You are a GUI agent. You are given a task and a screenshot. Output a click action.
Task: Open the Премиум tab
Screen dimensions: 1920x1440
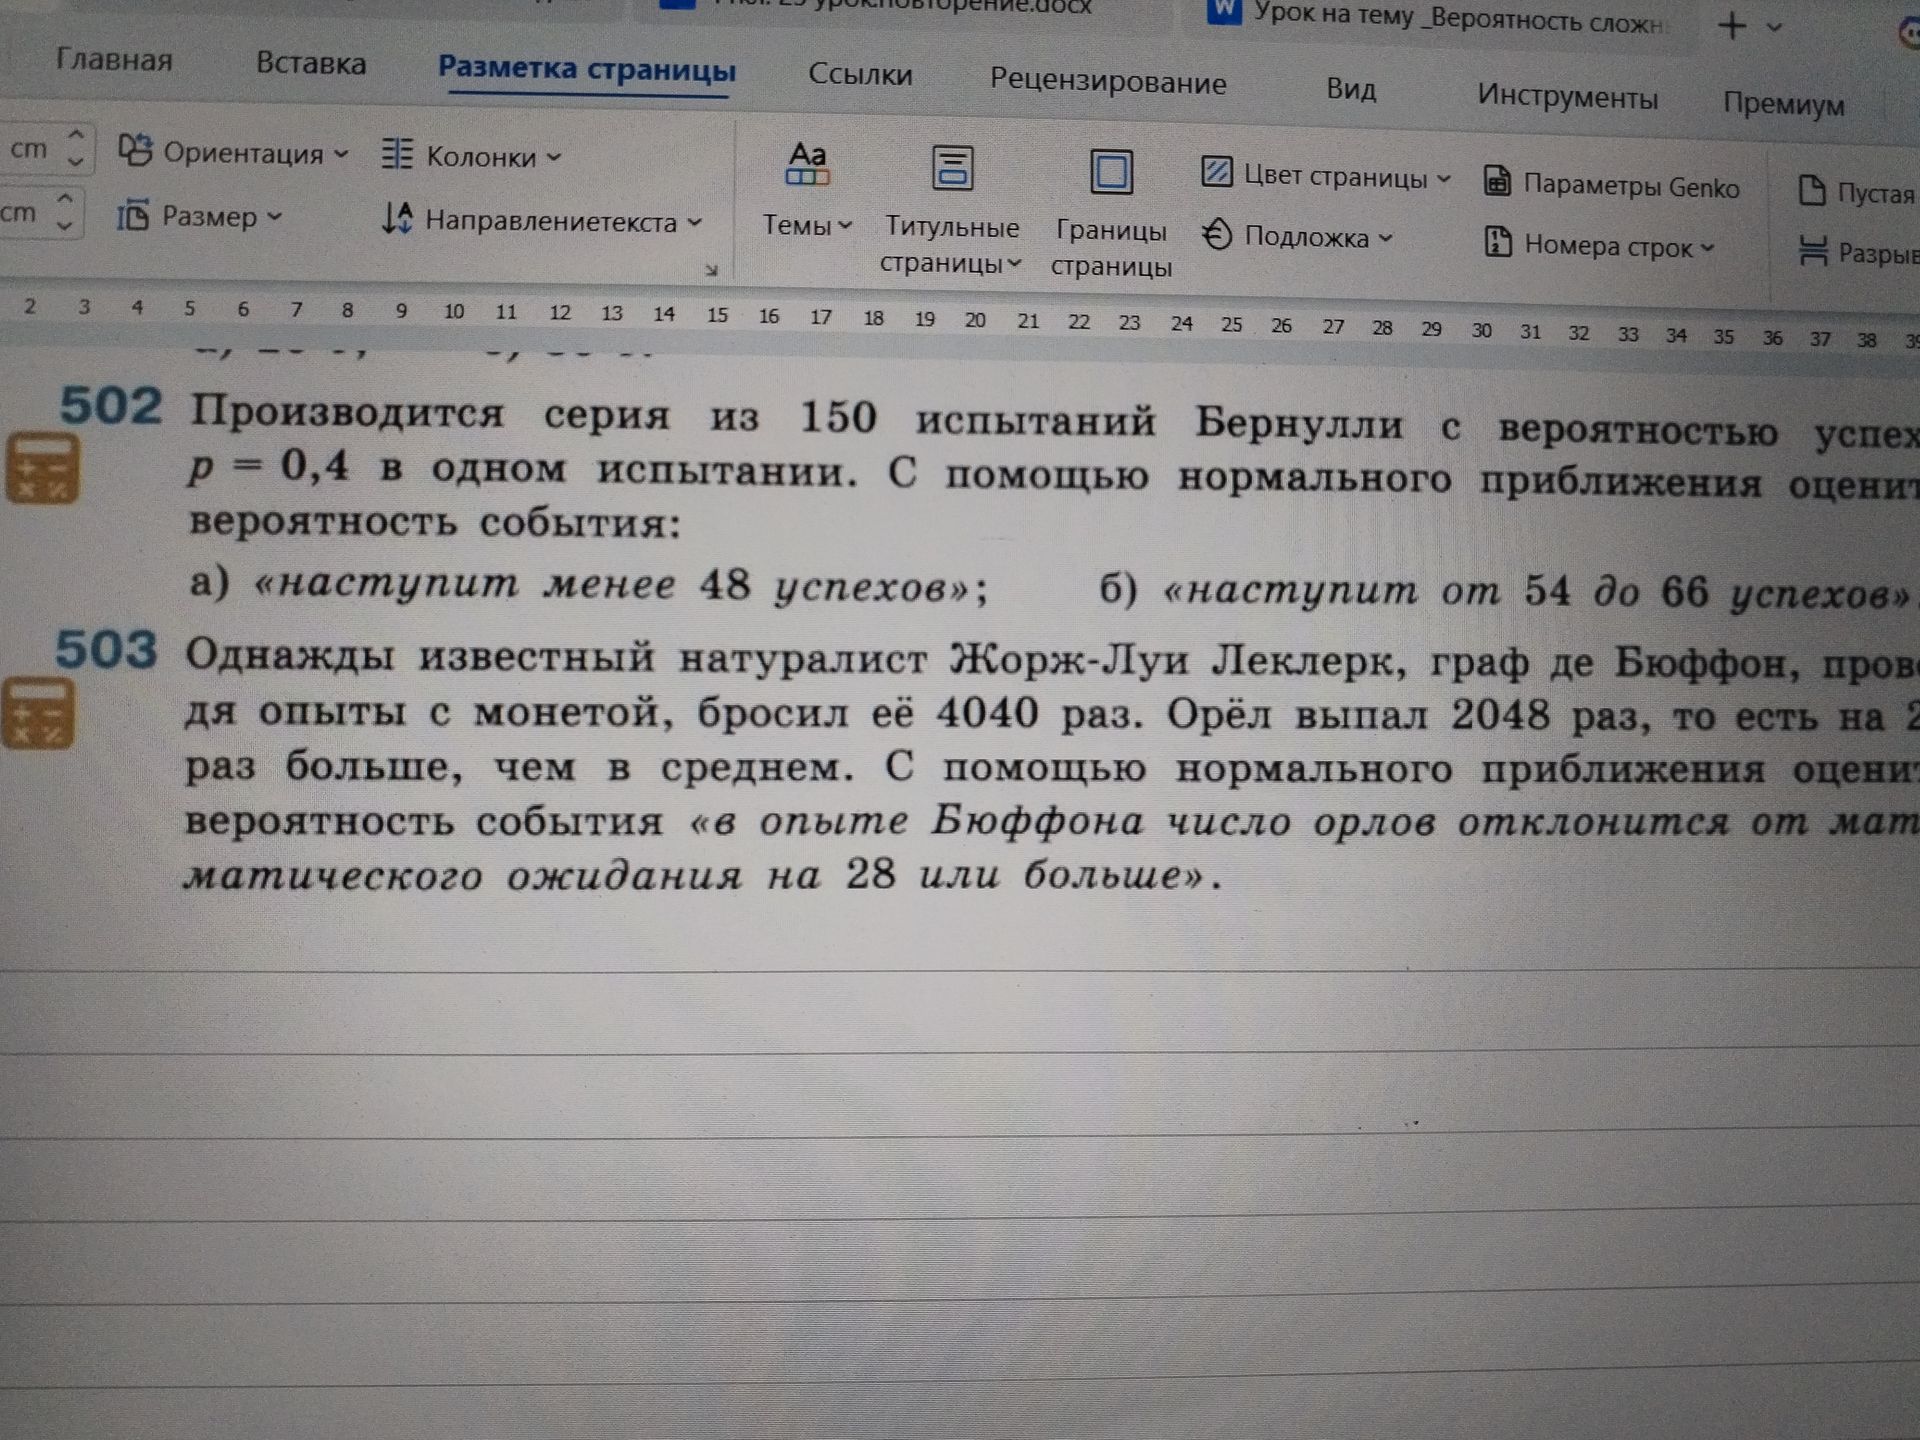pyautogui.click(x=1783, y=104)
